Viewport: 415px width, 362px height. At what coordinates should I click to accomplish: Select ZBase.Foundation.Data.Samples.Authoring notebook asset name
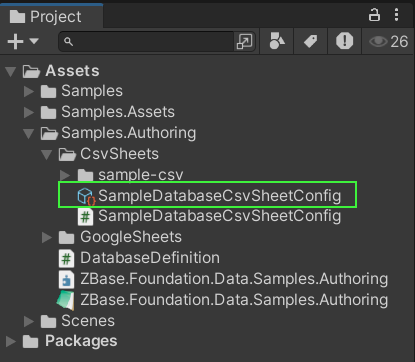coord(234,300)
